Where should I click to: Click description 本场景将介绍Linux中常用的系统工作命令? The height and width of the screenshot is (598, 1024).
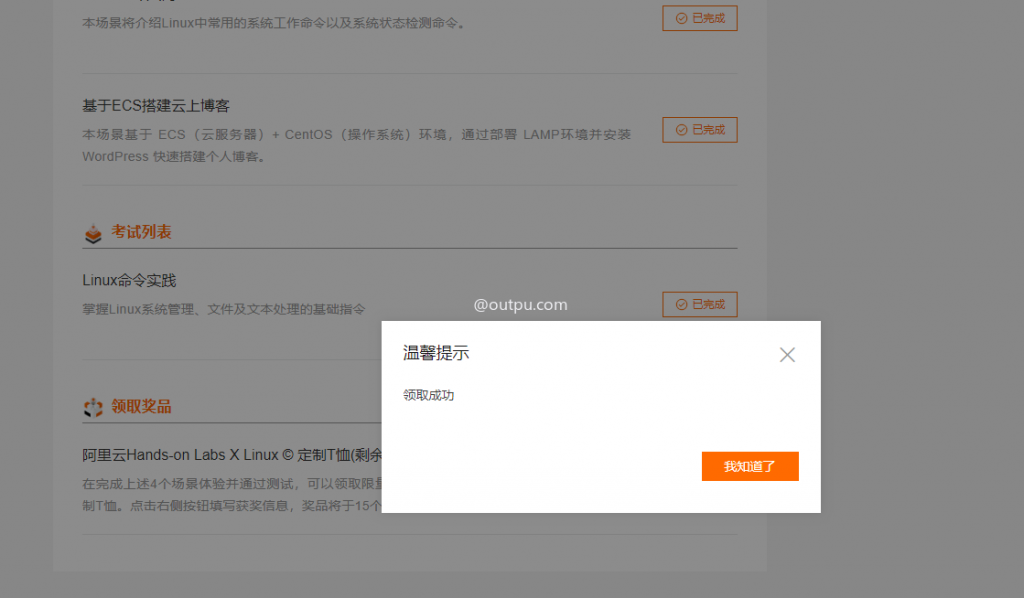274,23
